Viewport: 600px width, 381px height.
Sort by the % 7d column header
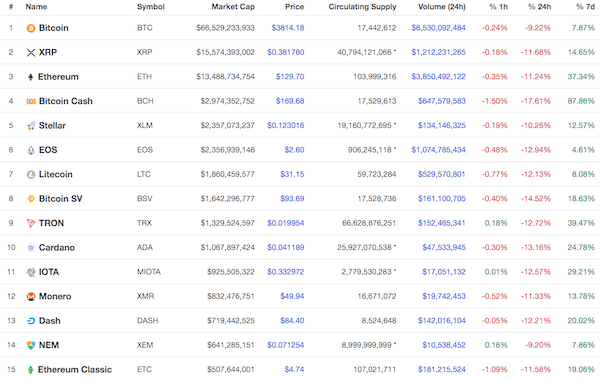585,7
